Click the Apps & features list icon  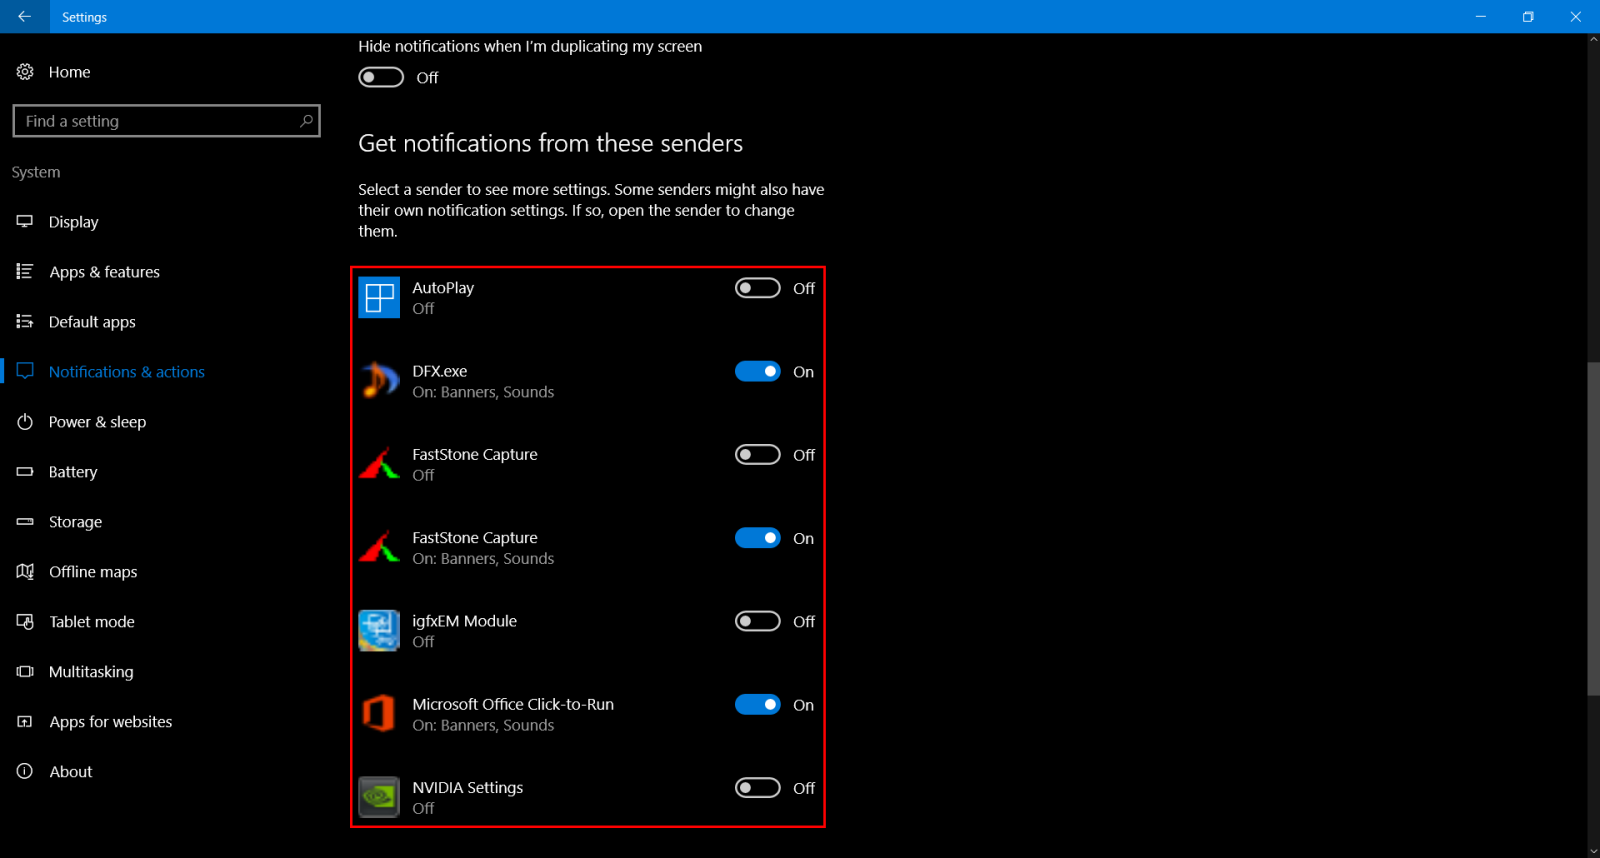(x=25, y=272)
